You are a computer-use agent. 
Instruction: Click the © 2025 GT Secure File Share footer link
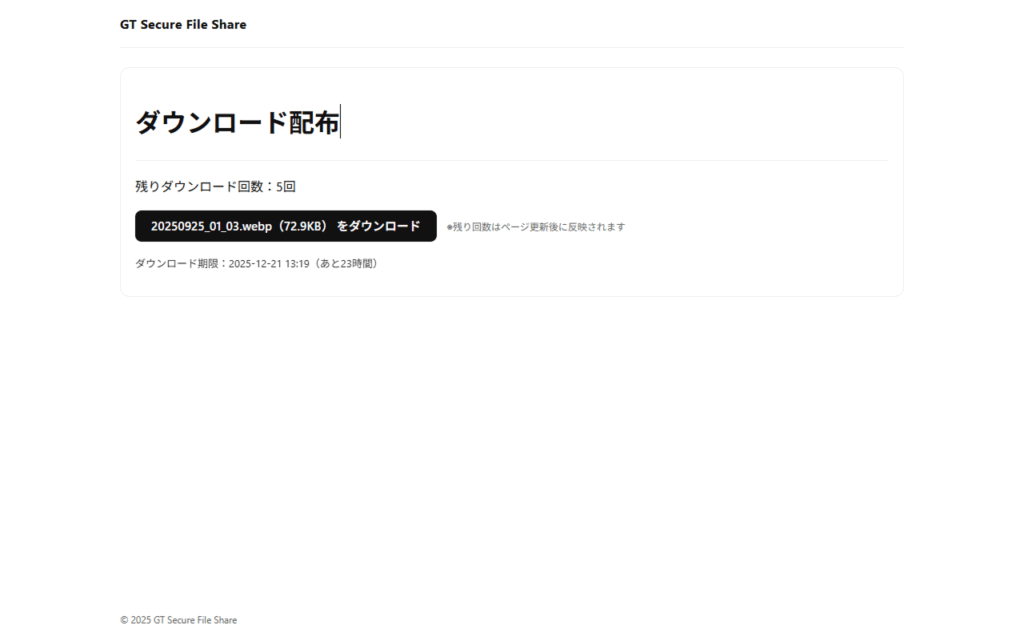coord(178,620)
